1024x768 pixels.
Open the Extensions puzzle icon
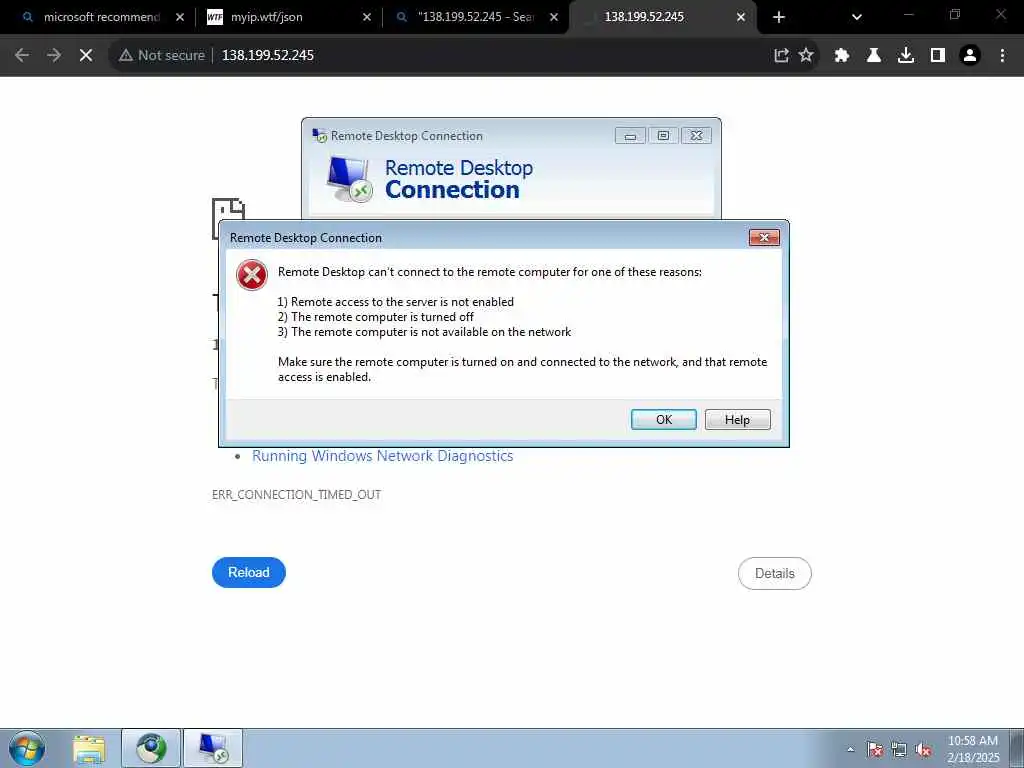842,56
